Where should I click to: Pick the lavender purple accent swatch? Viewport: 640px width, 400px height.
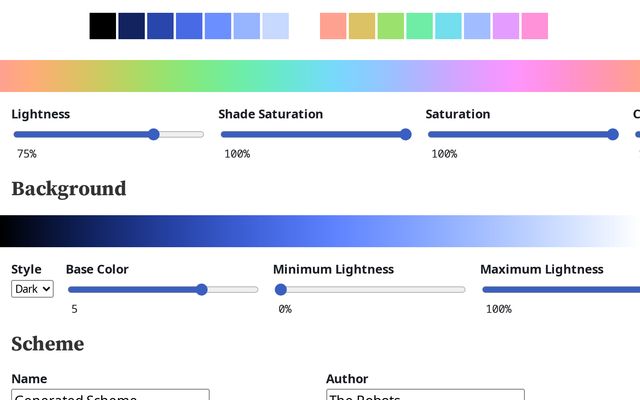506,26
